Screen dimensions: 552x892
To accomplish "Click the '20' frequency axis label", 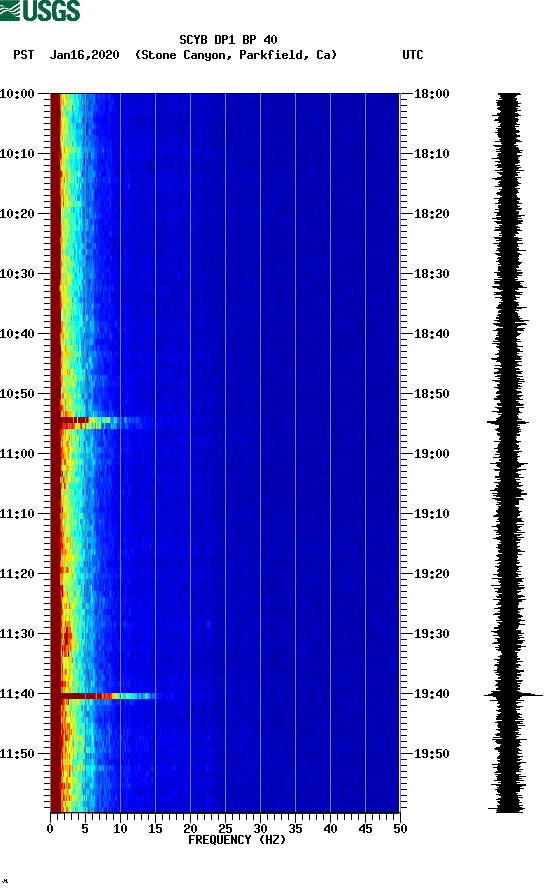I will click(191, 828).
